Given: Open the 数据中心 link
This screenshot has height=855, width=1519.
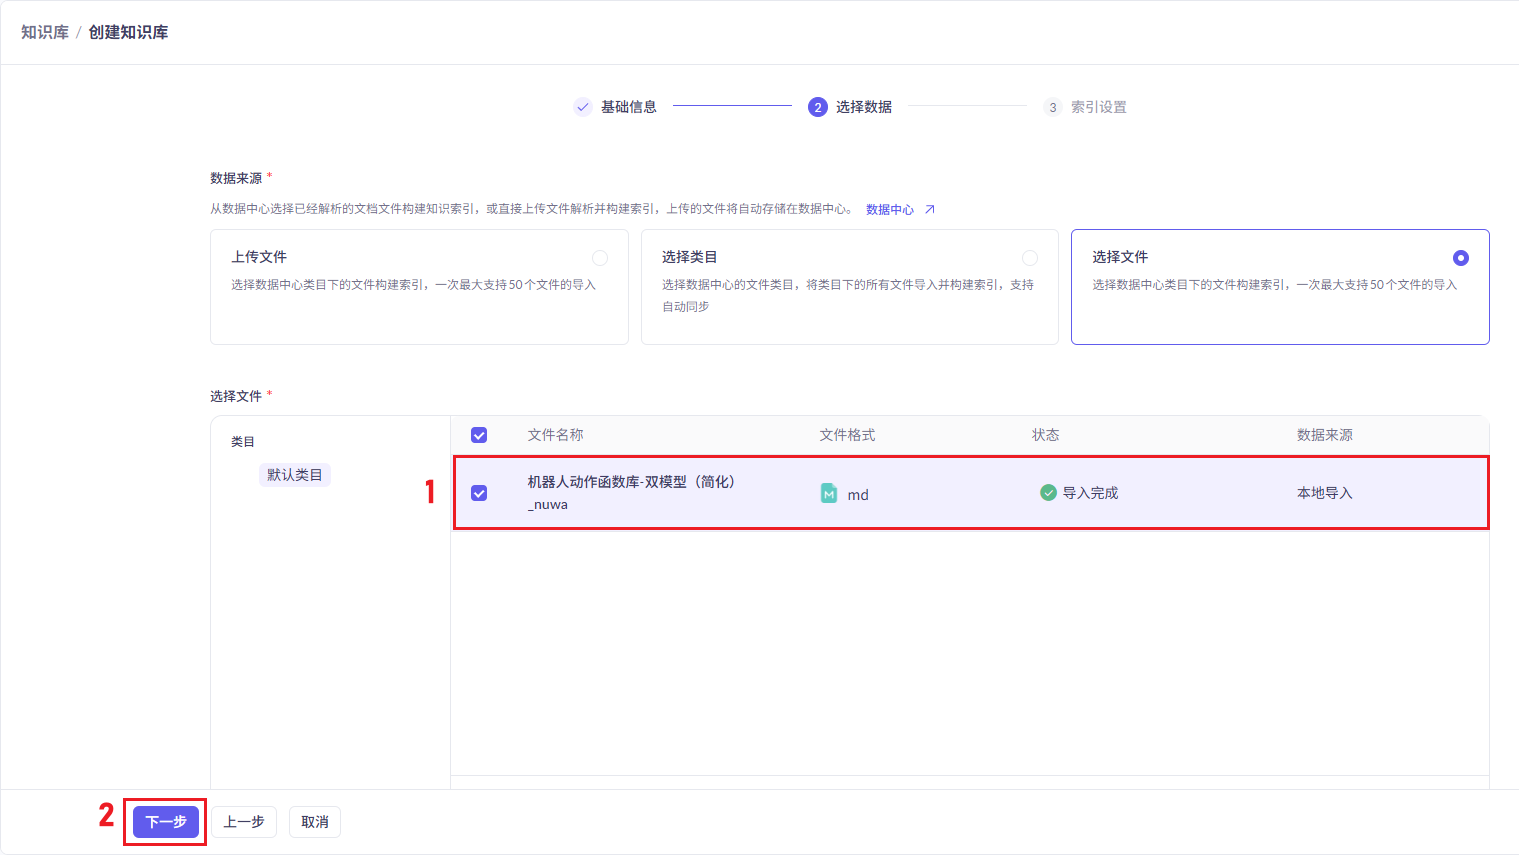Looking at the screenshot, I should pos(889,209).
